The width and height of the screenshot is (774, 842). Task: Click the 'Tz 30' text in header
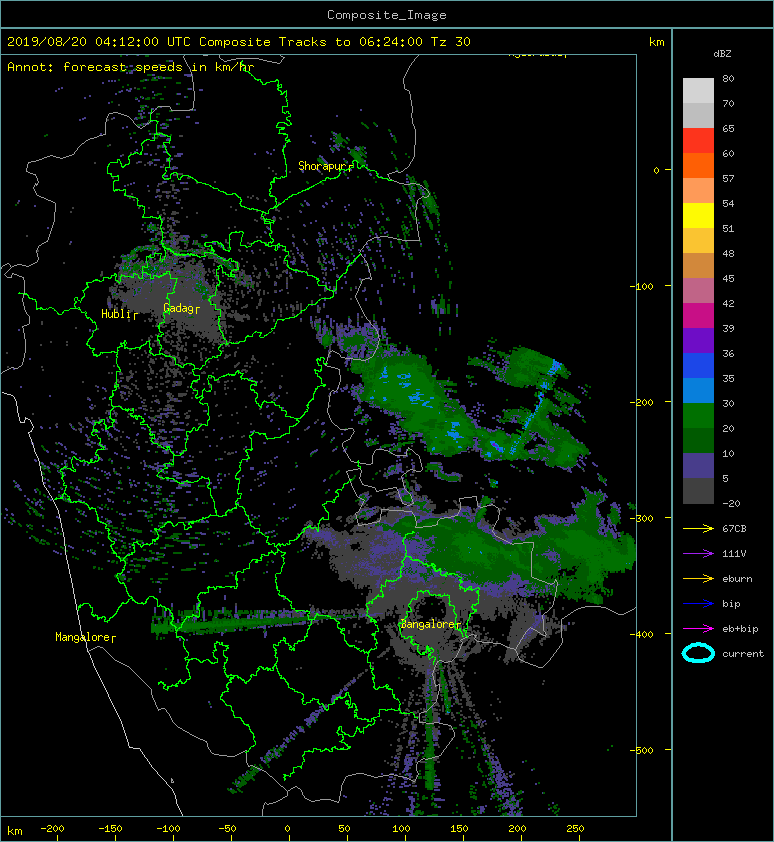point(451,42)
